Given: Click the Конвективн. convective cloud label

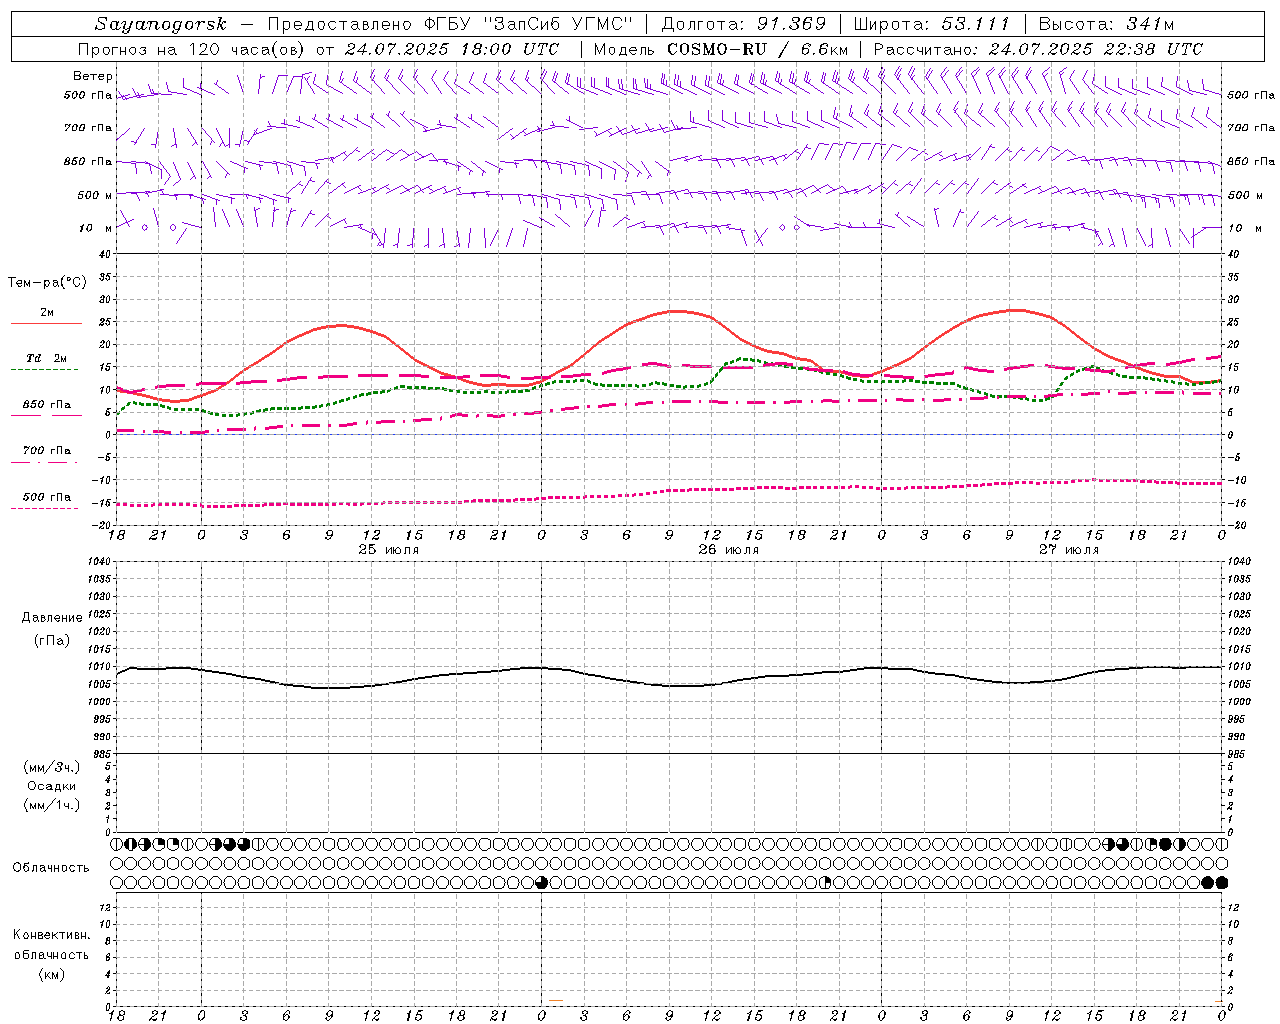Looking at the screenshot, I should 51,935.
